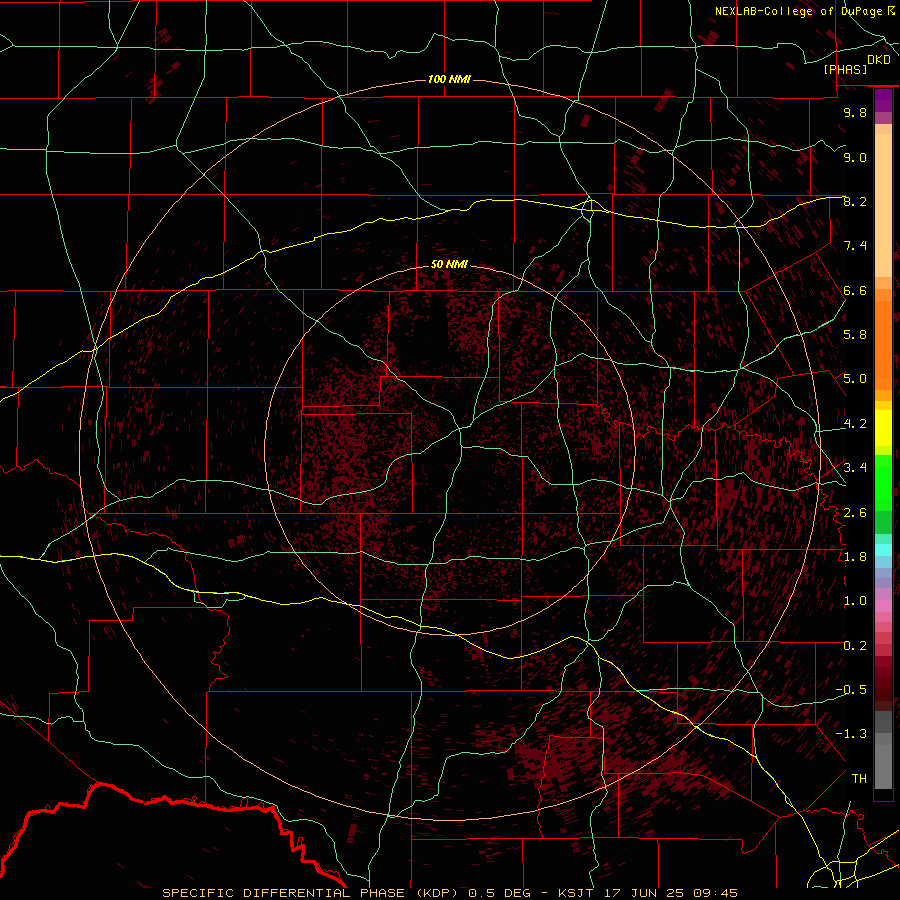Click the 0.2 value on the color scale
The width and height of the screenshot is (900, 900).
tap(855, 646)
